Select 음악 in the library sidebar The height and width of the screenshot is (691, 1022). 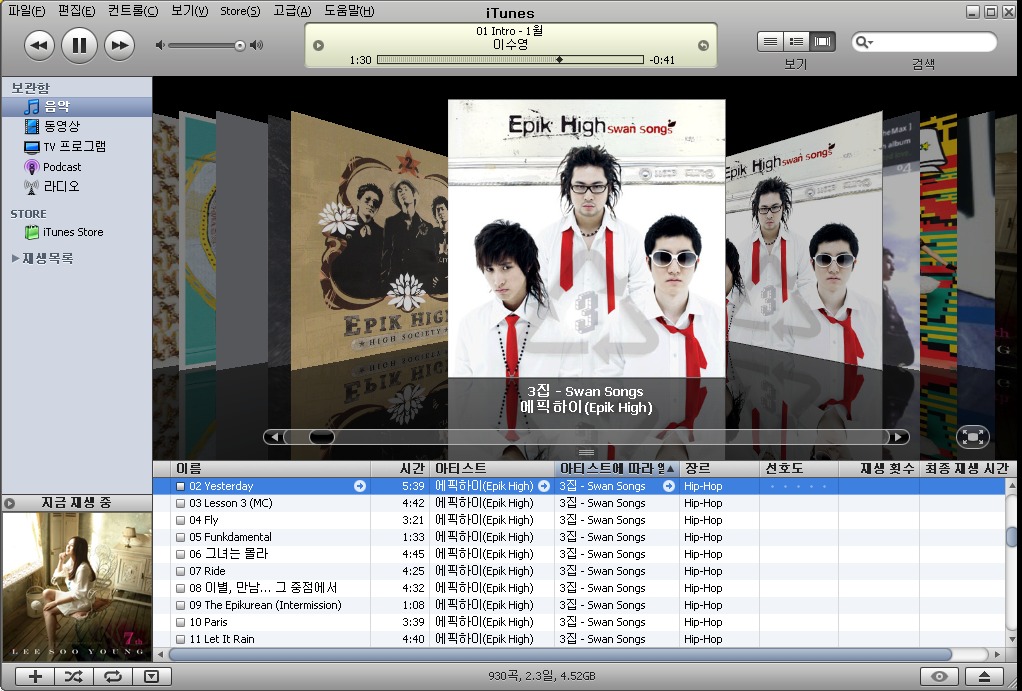77,107
